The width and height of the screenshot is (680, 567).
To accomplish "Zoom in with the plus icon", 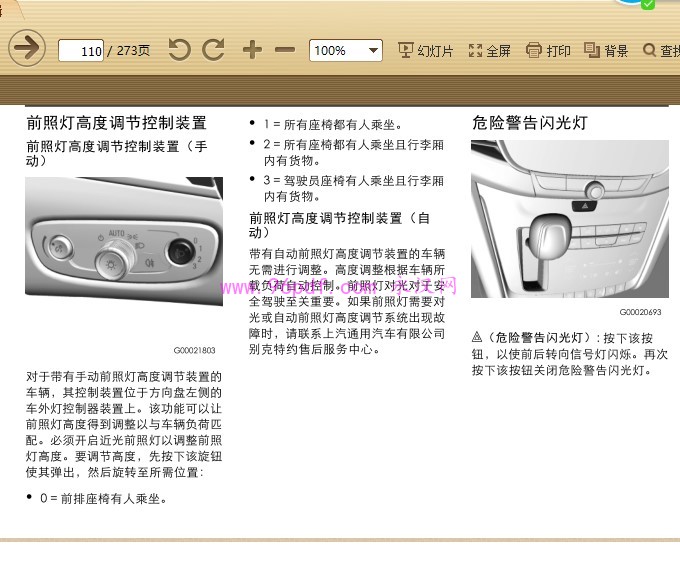I will tap(251, 50).
